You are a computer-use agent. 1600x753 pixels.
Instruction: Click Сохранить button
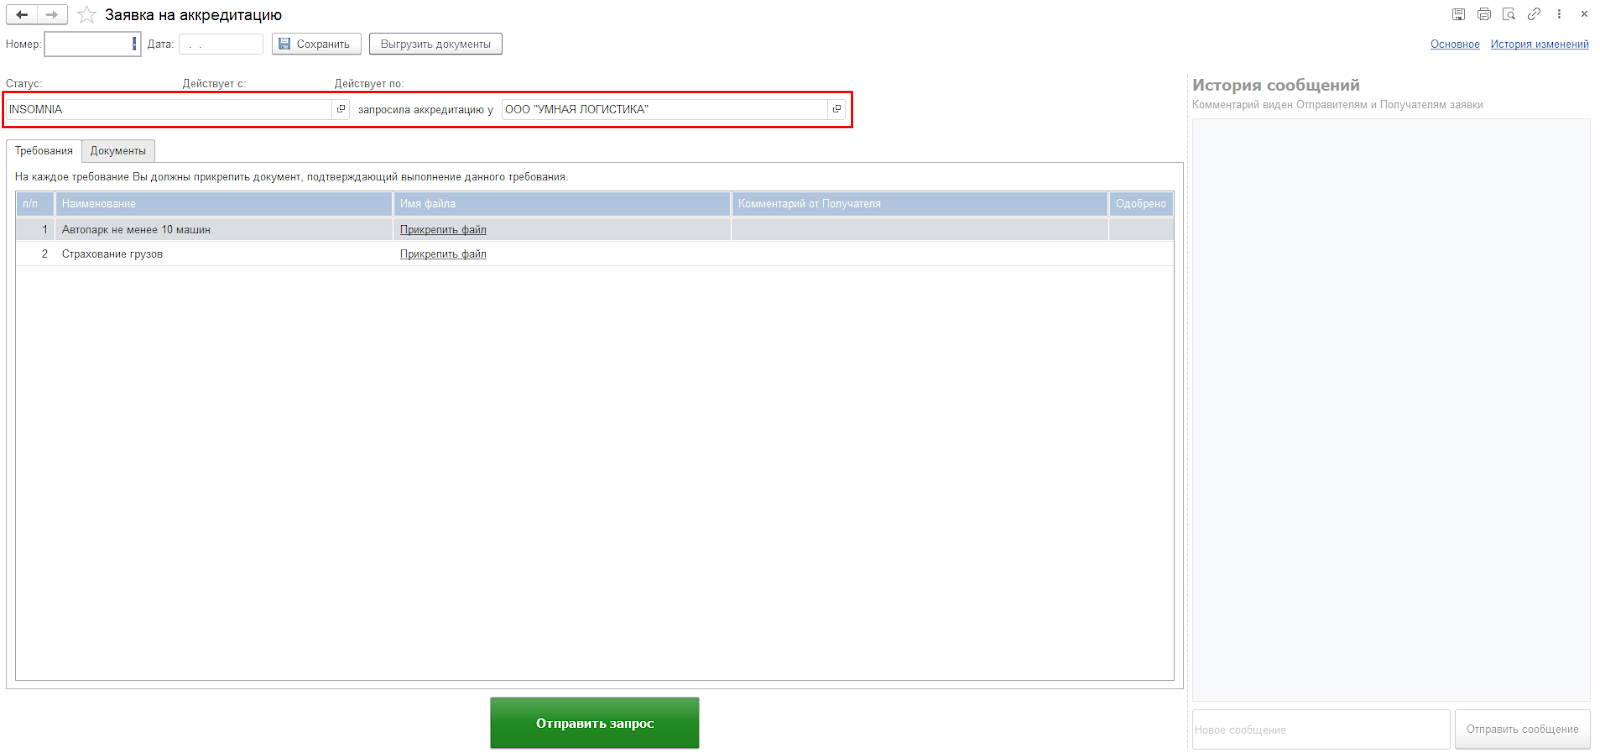(x=316, y=44)
